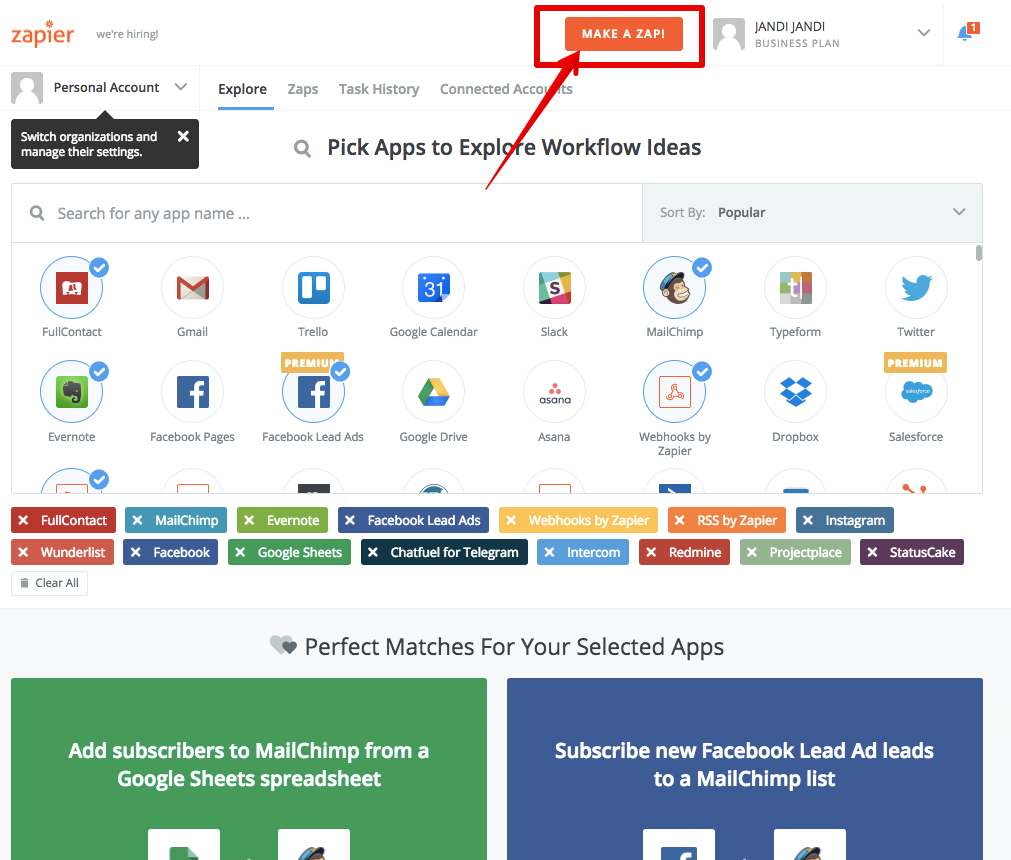This screenshot has height=860, width=1011.
Task: Select the Typeform app icon
Action: (796, 288)
